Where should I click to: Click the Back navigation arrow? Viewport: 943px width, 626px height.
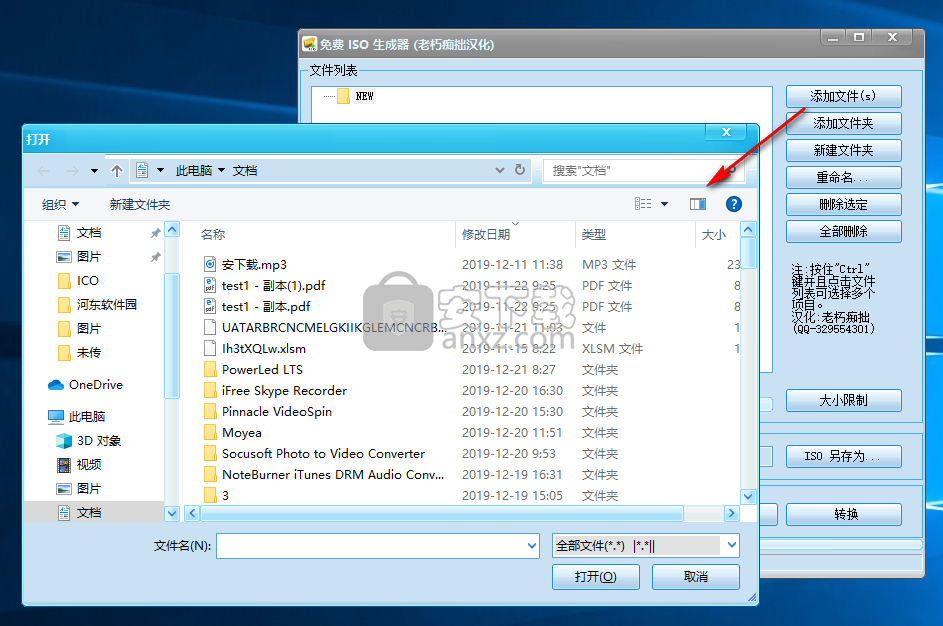tap(43, 171)
